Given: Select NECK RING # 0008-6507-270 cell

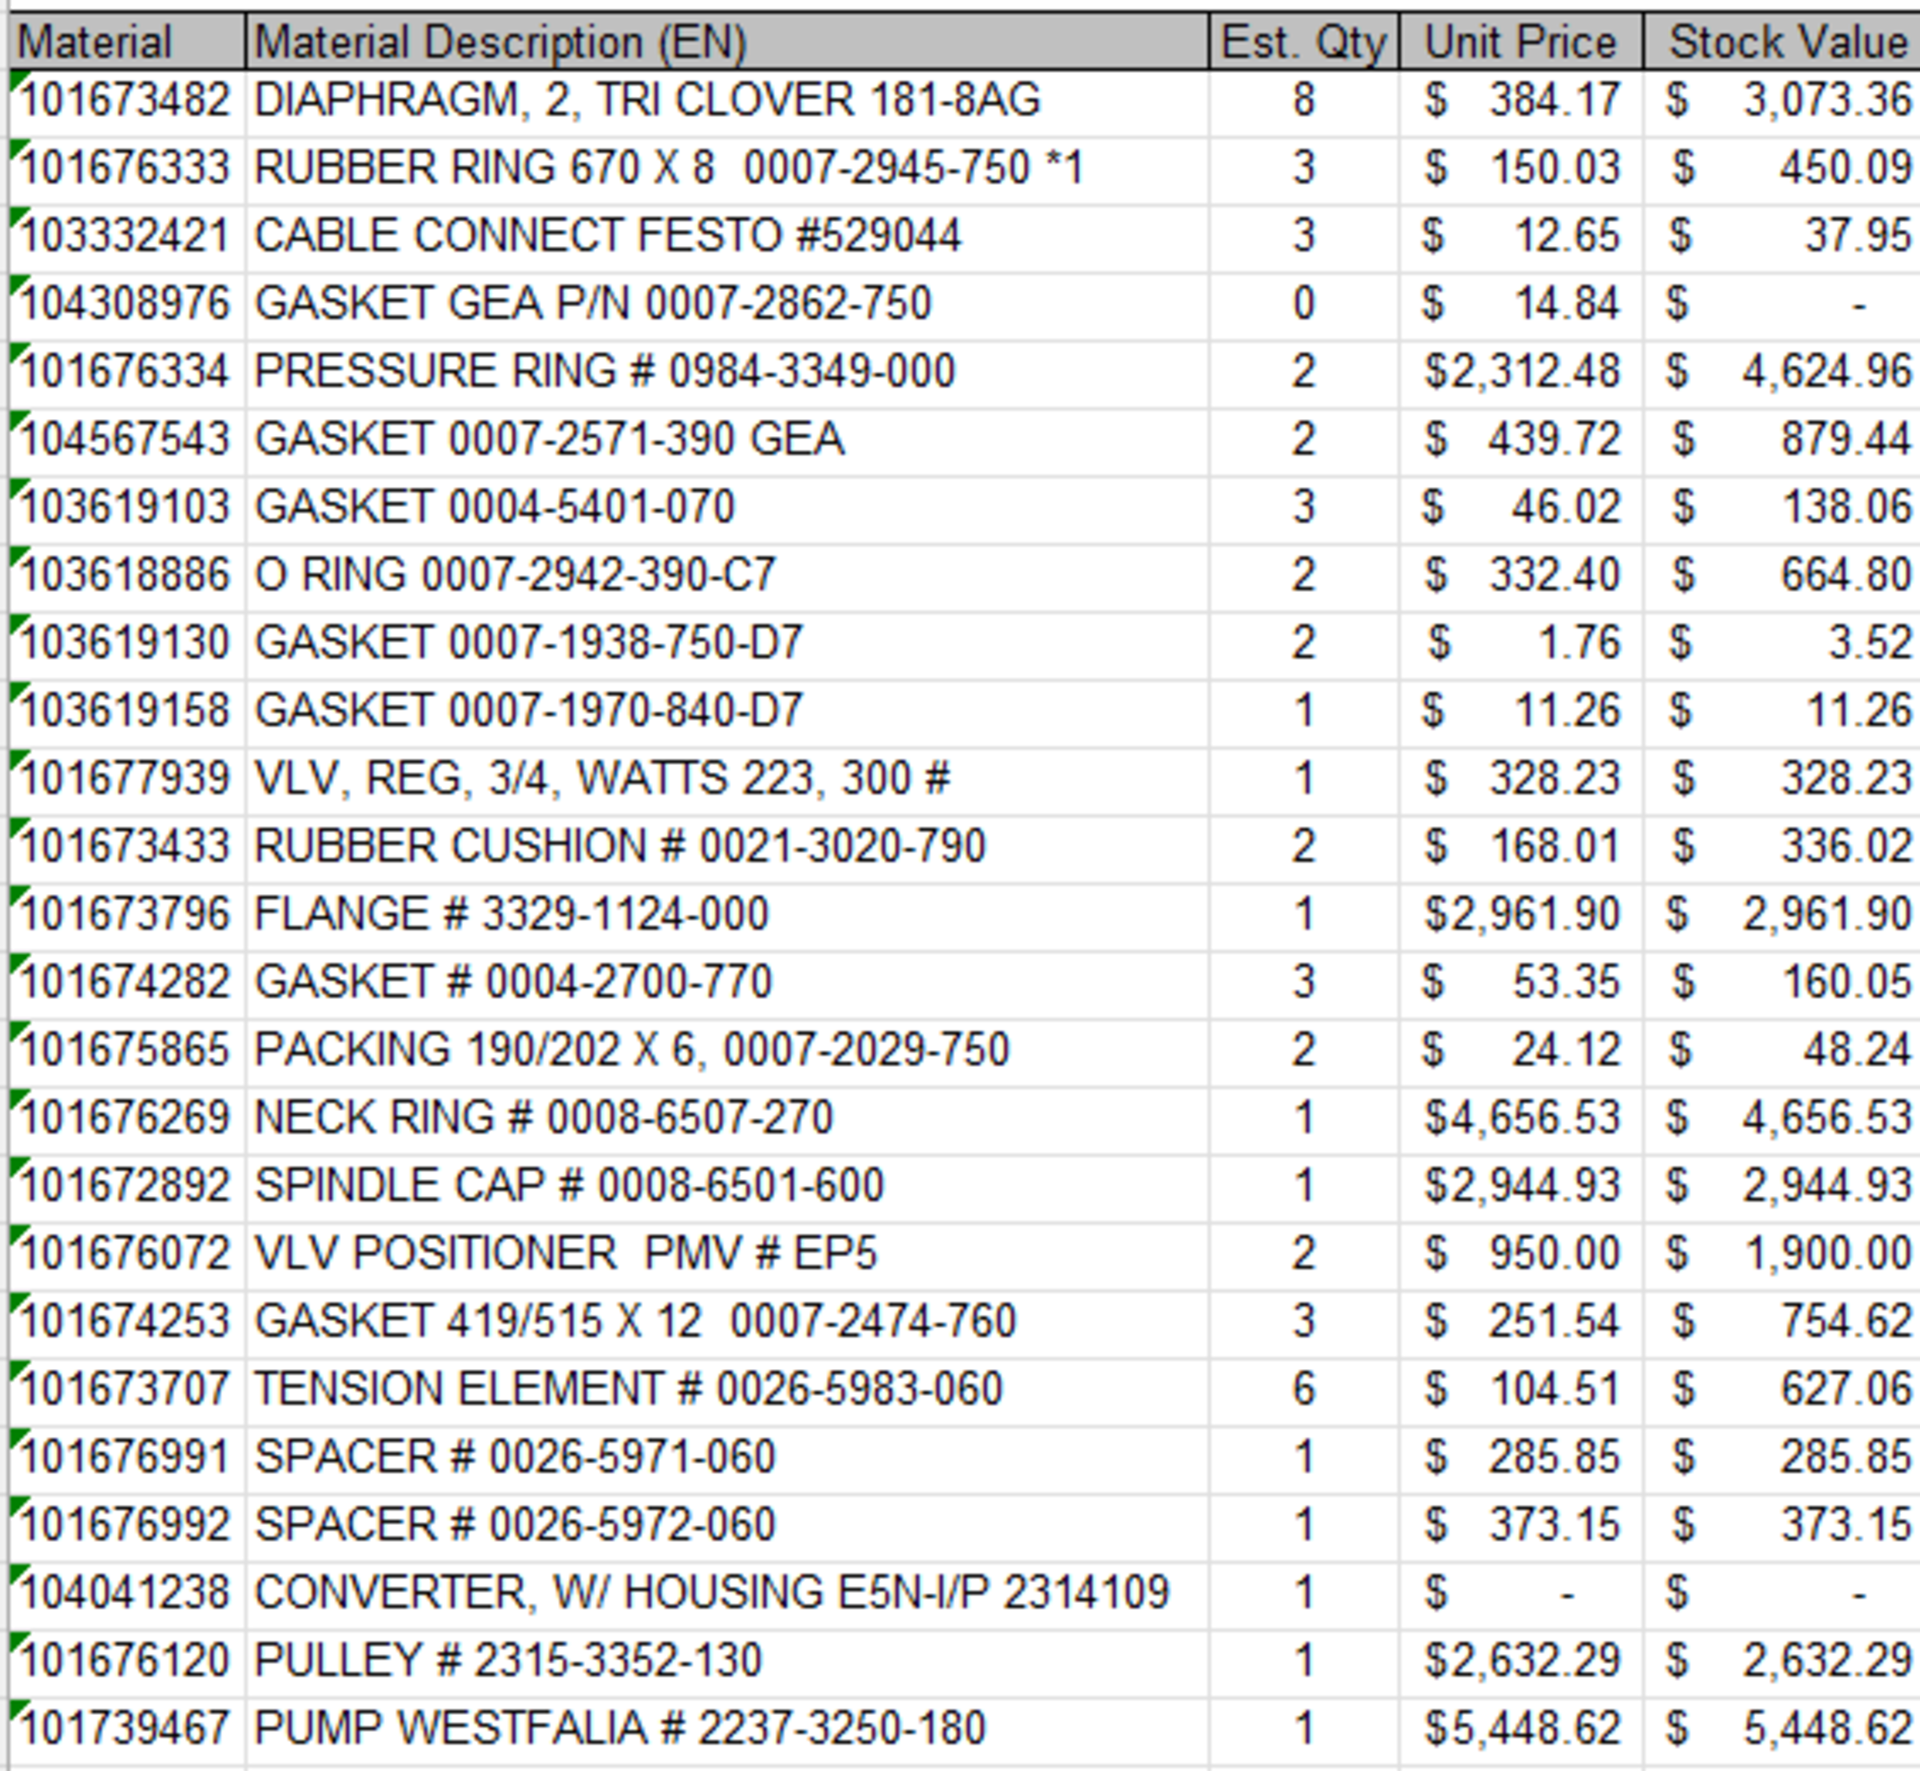Looking at the screenshot, I should pos(727,1122).
